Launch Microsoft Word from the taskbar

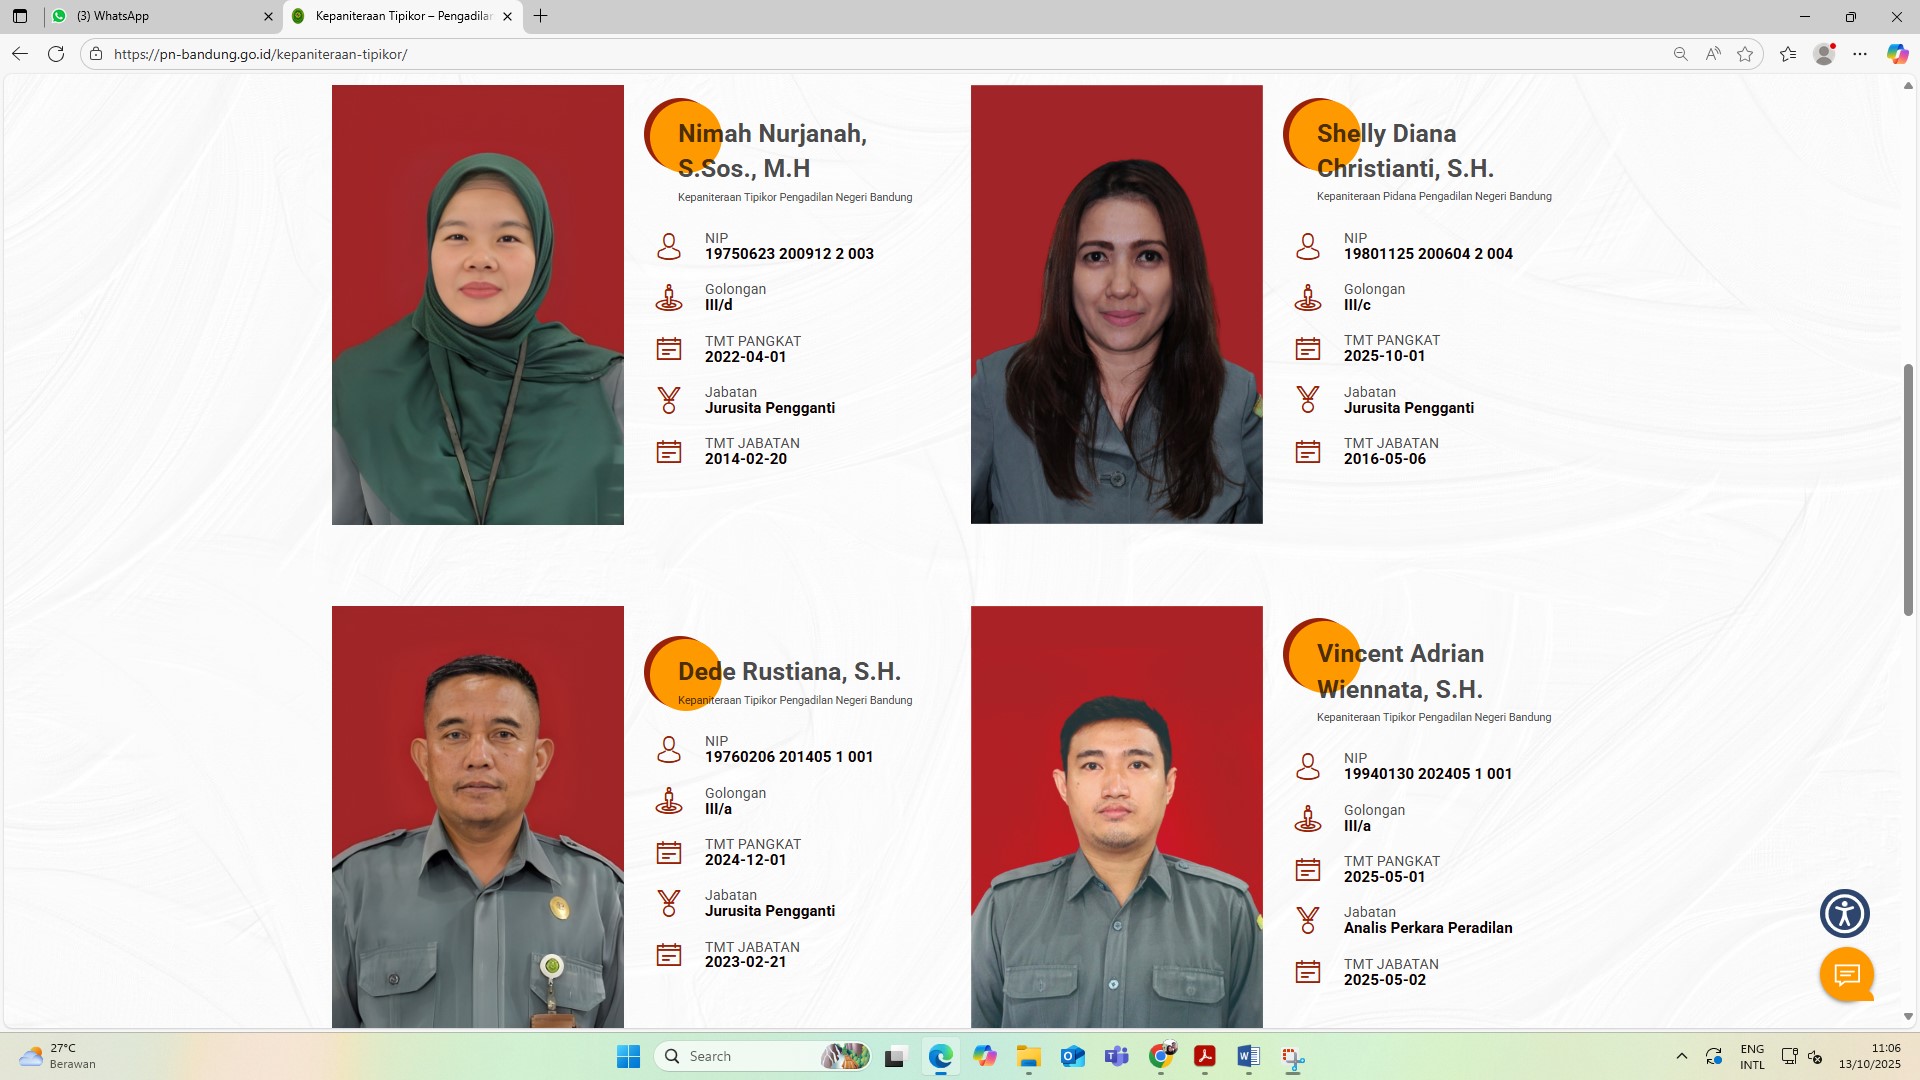(1248, 1056)
